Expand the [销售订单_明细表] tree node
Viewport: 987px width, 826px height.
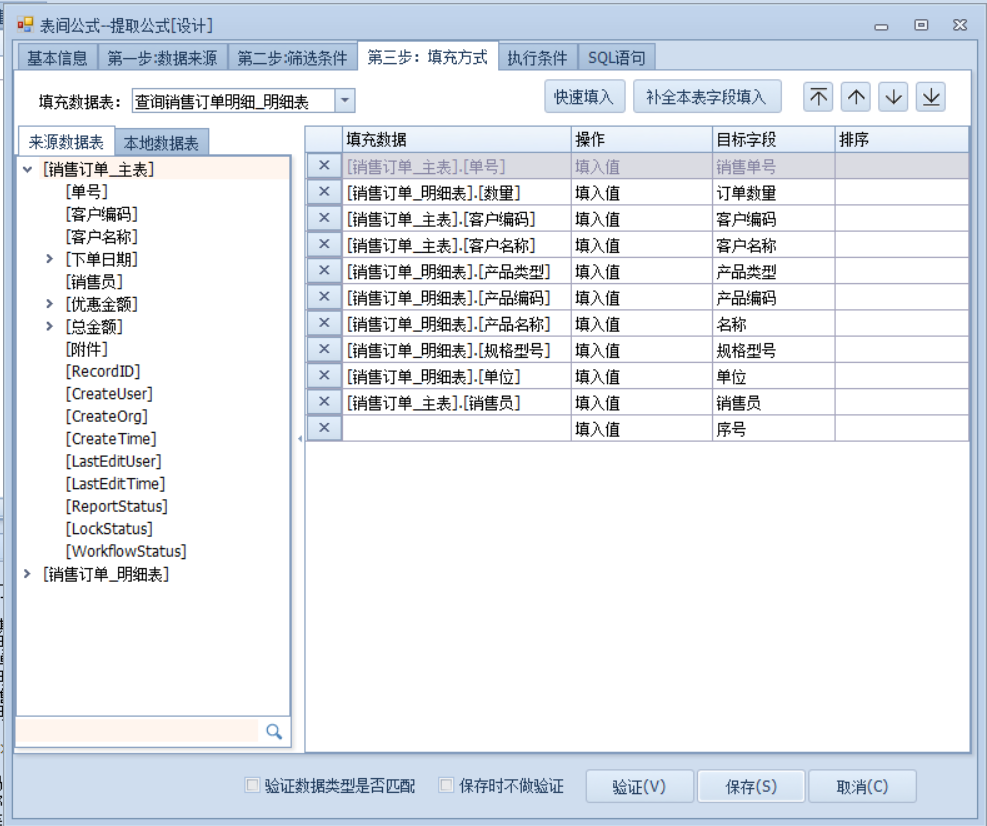[x=27, y=573]
